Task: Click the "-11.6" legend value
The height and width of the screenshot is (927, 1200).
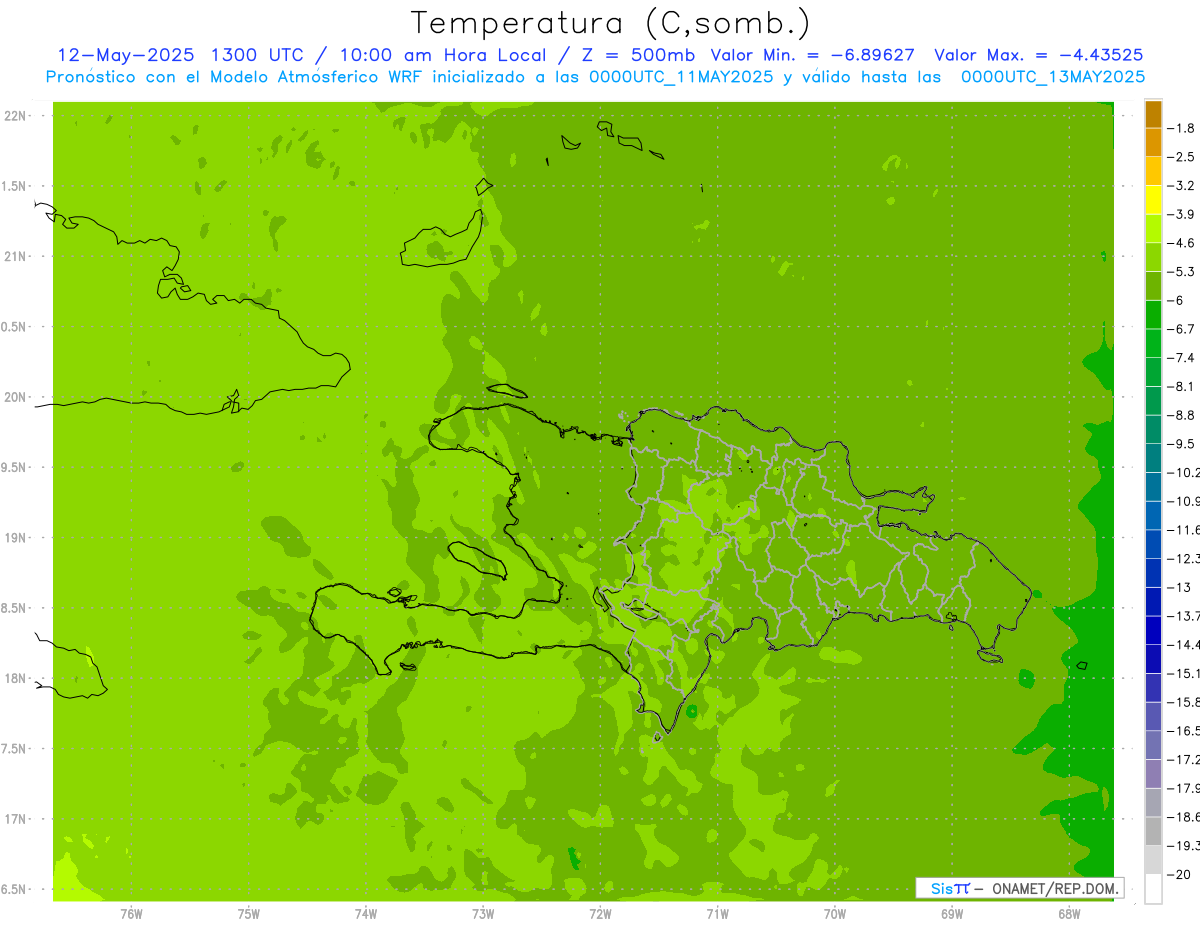Action: [1184, 529]
